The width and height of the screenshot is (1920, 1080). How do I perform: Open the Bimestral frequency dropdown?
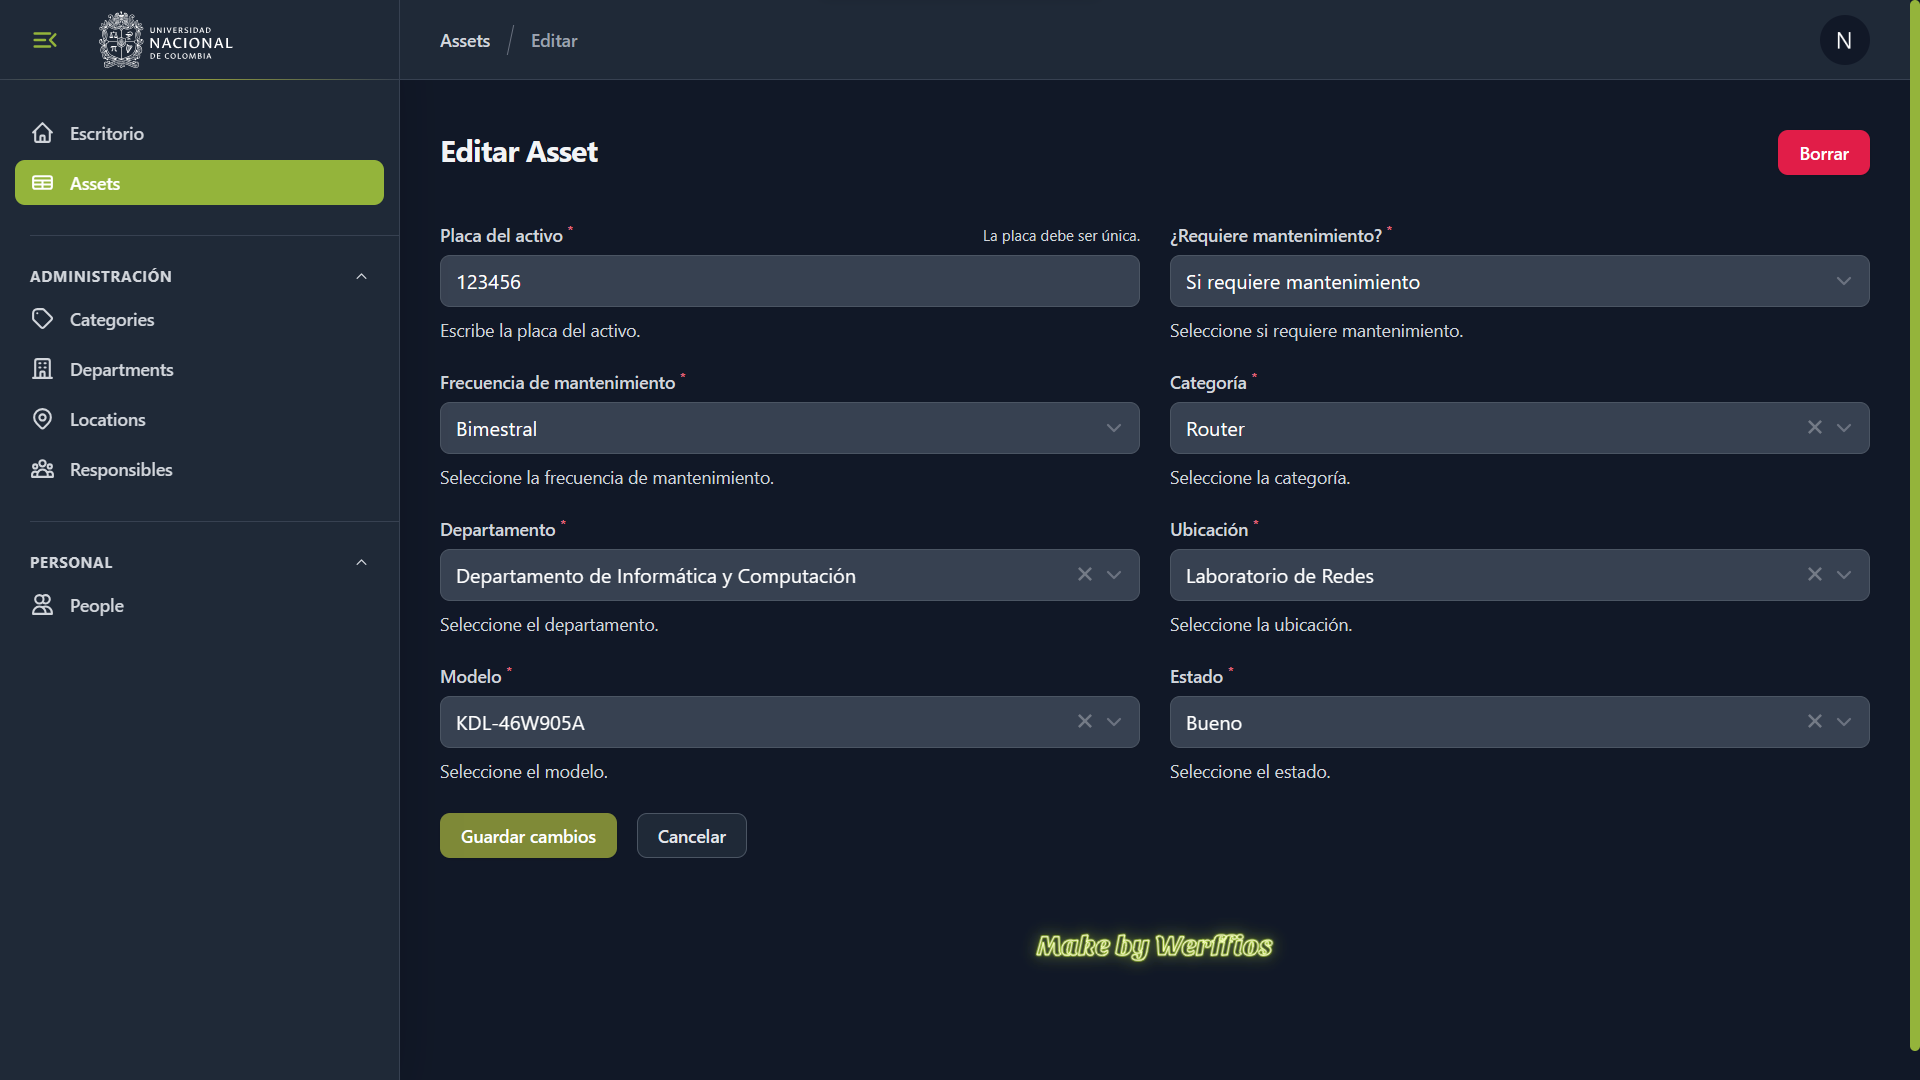click(789, 428)
